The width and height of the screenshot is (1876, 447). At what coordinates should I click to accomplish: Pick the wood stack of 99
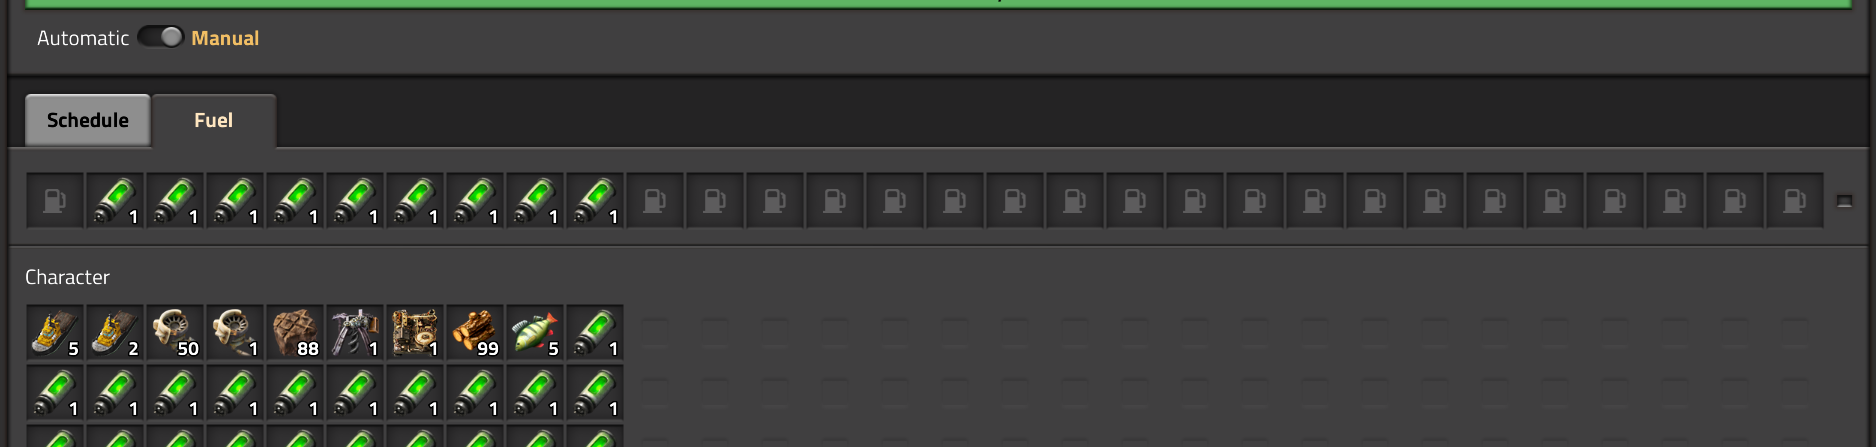pos(475,333)
